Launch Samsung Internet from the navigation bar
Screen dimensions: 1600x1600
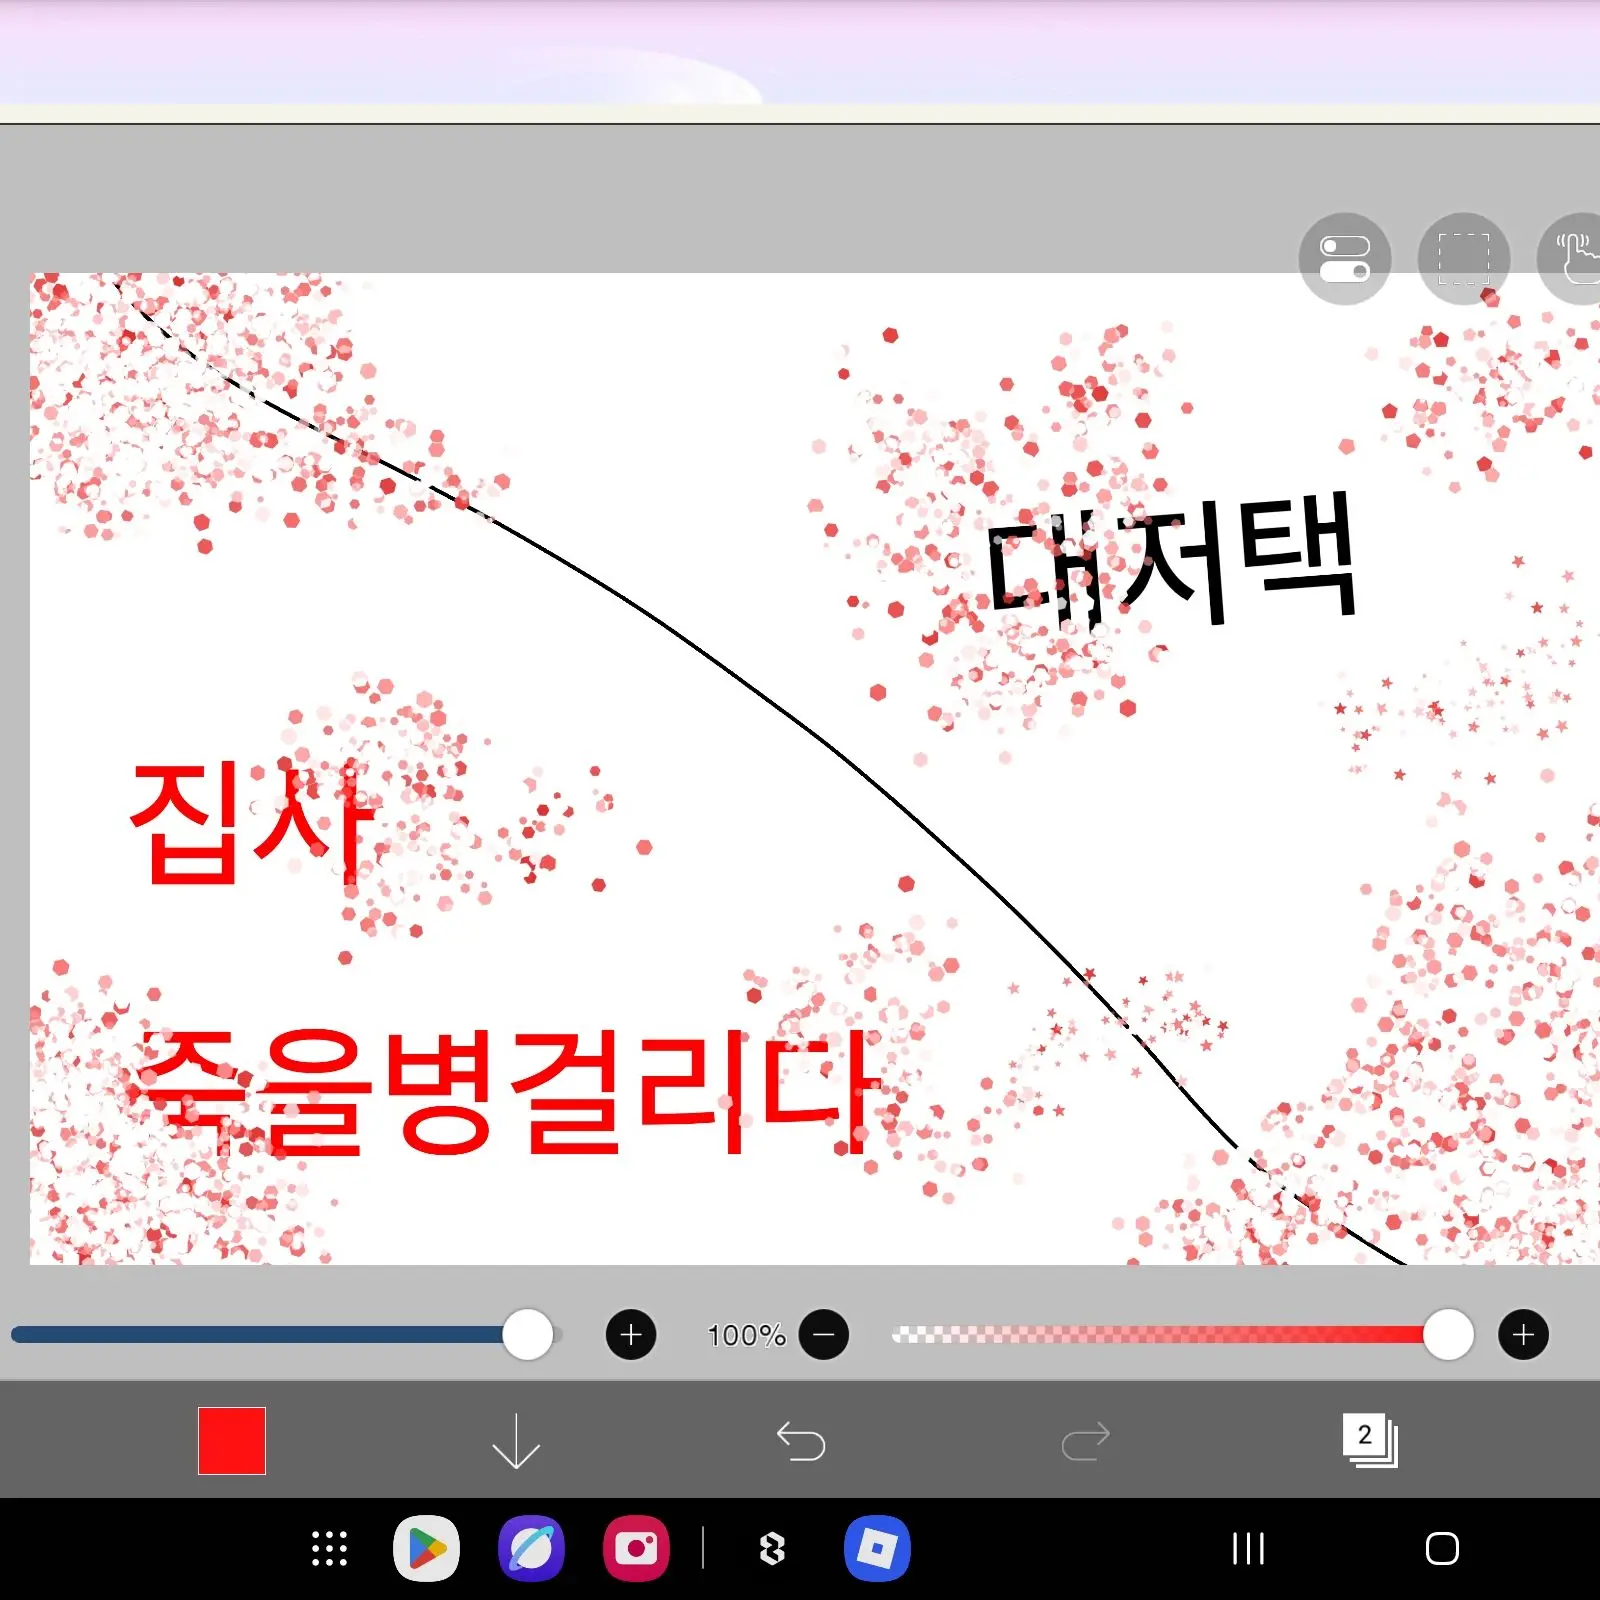(532, 1548)
